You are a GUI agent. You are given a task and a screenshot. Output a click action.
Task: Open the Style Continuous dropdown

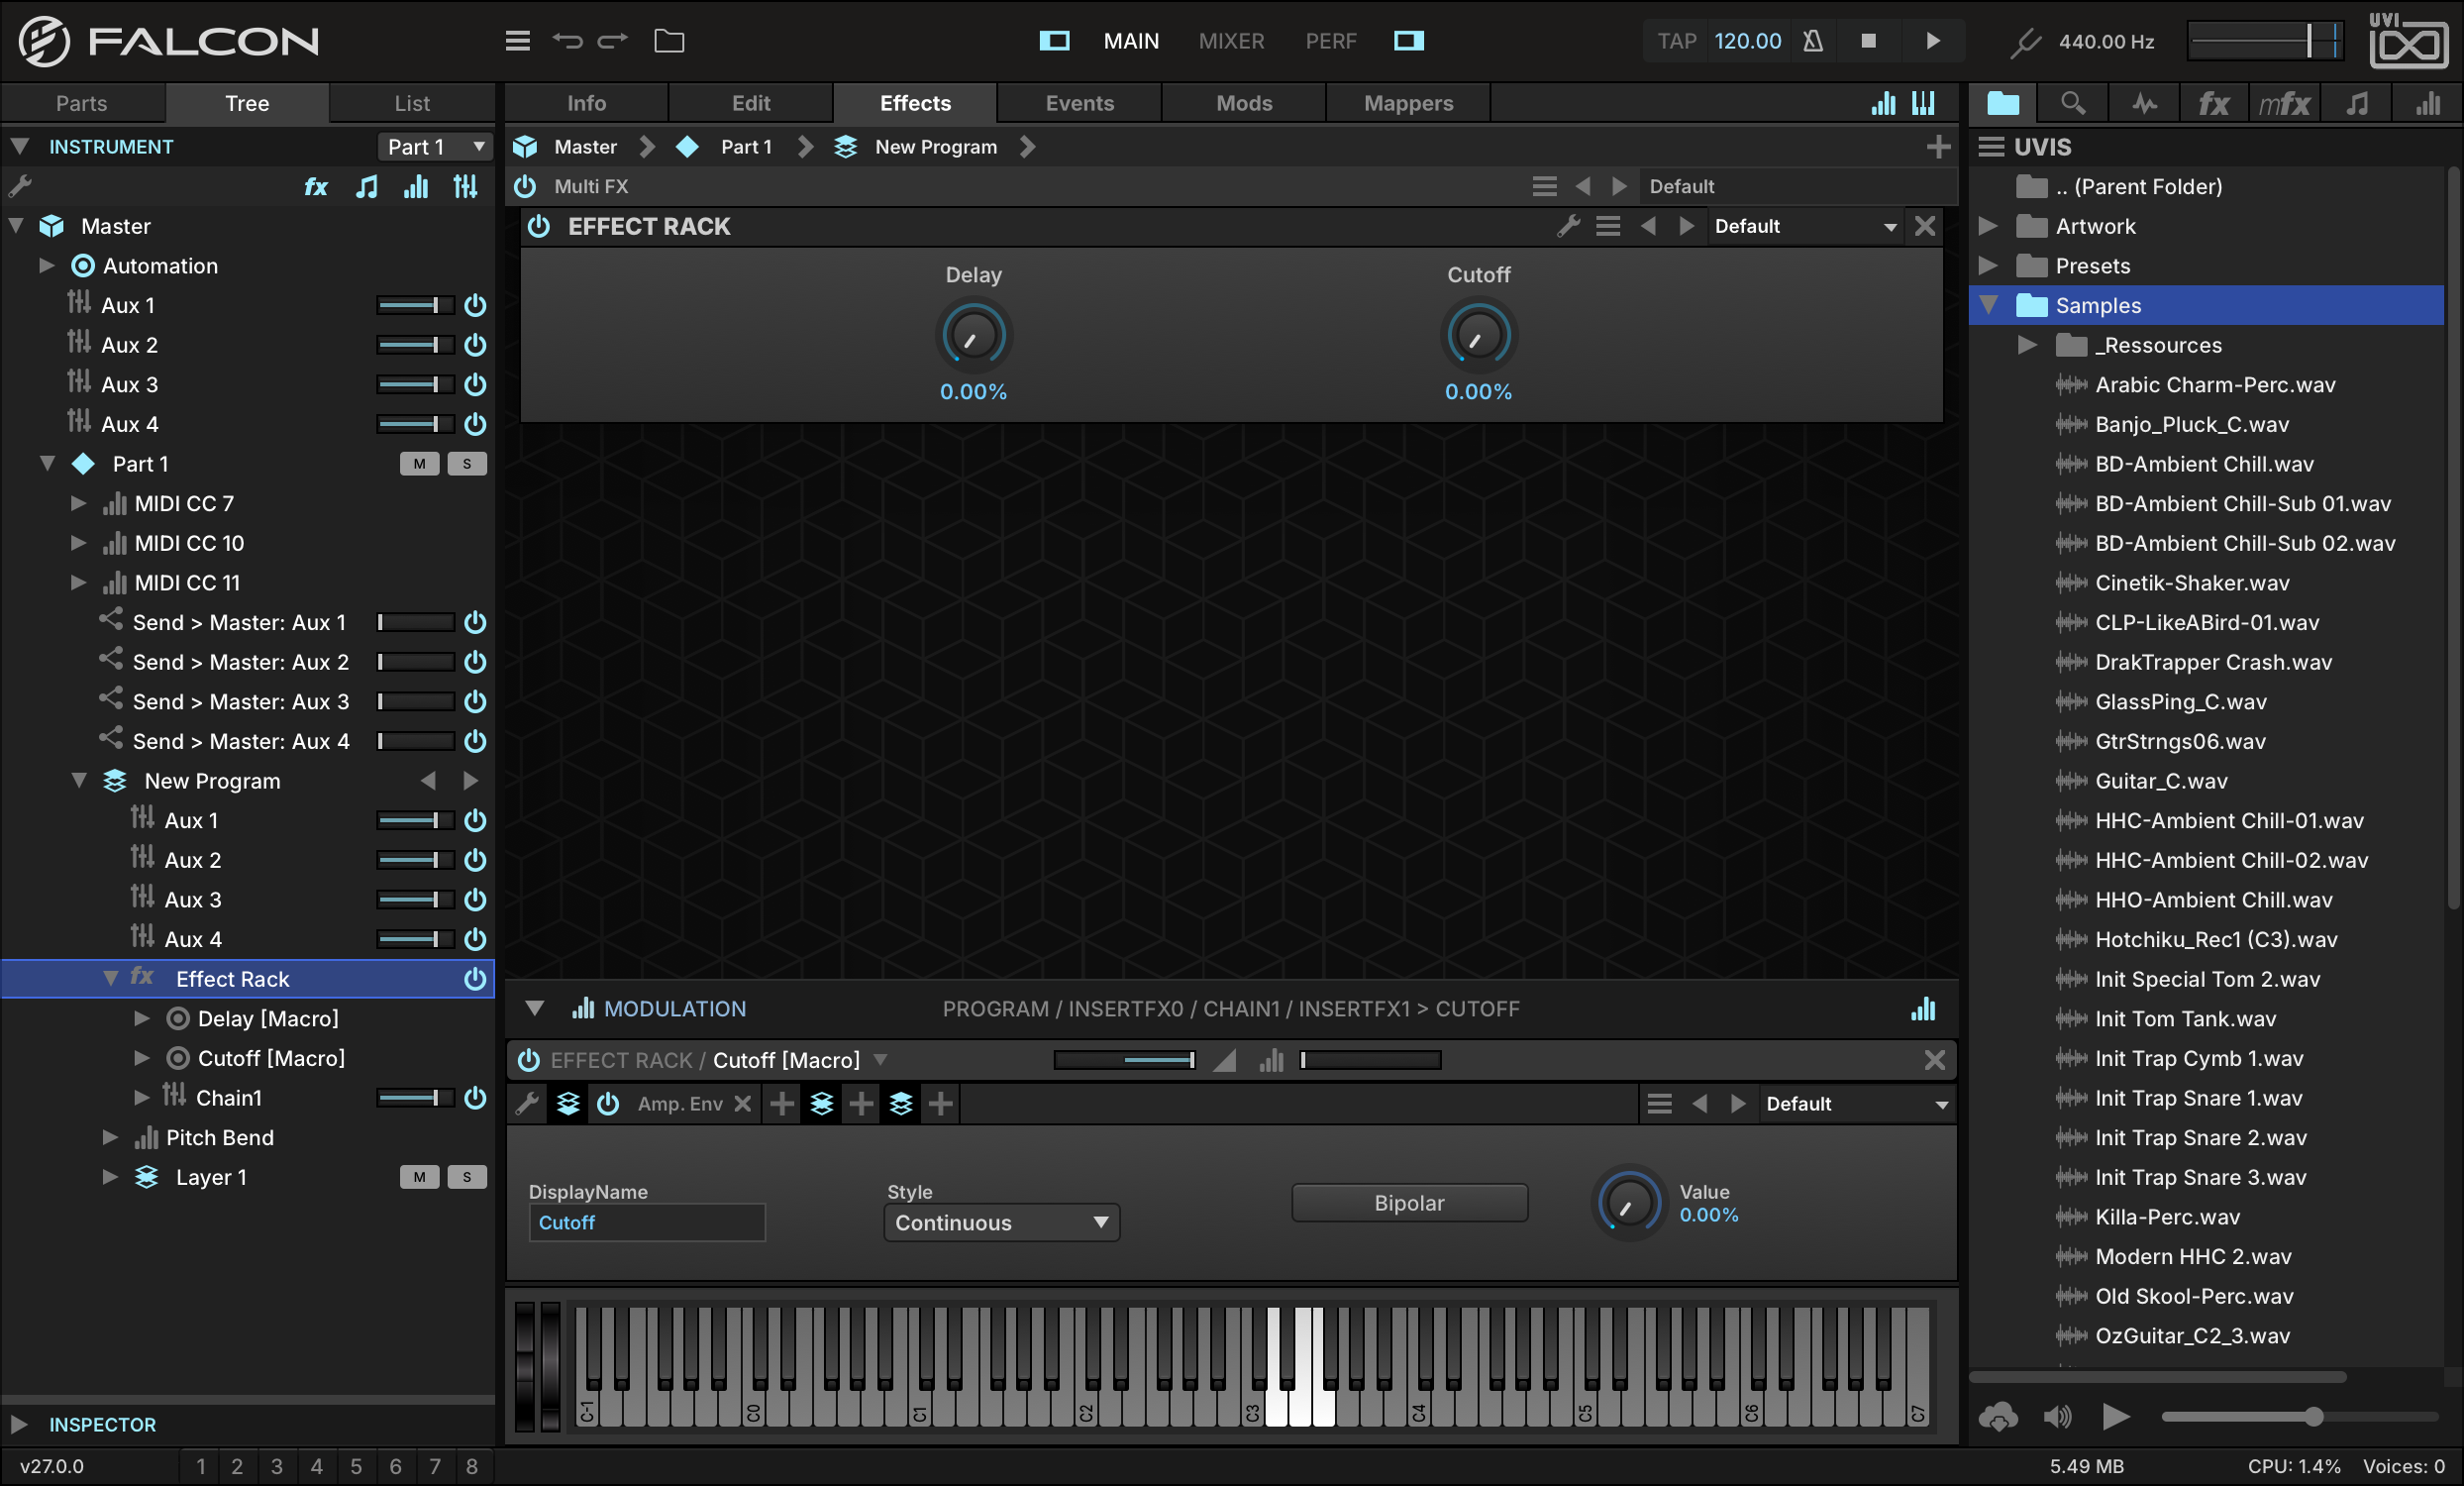coord(1001,1222)
